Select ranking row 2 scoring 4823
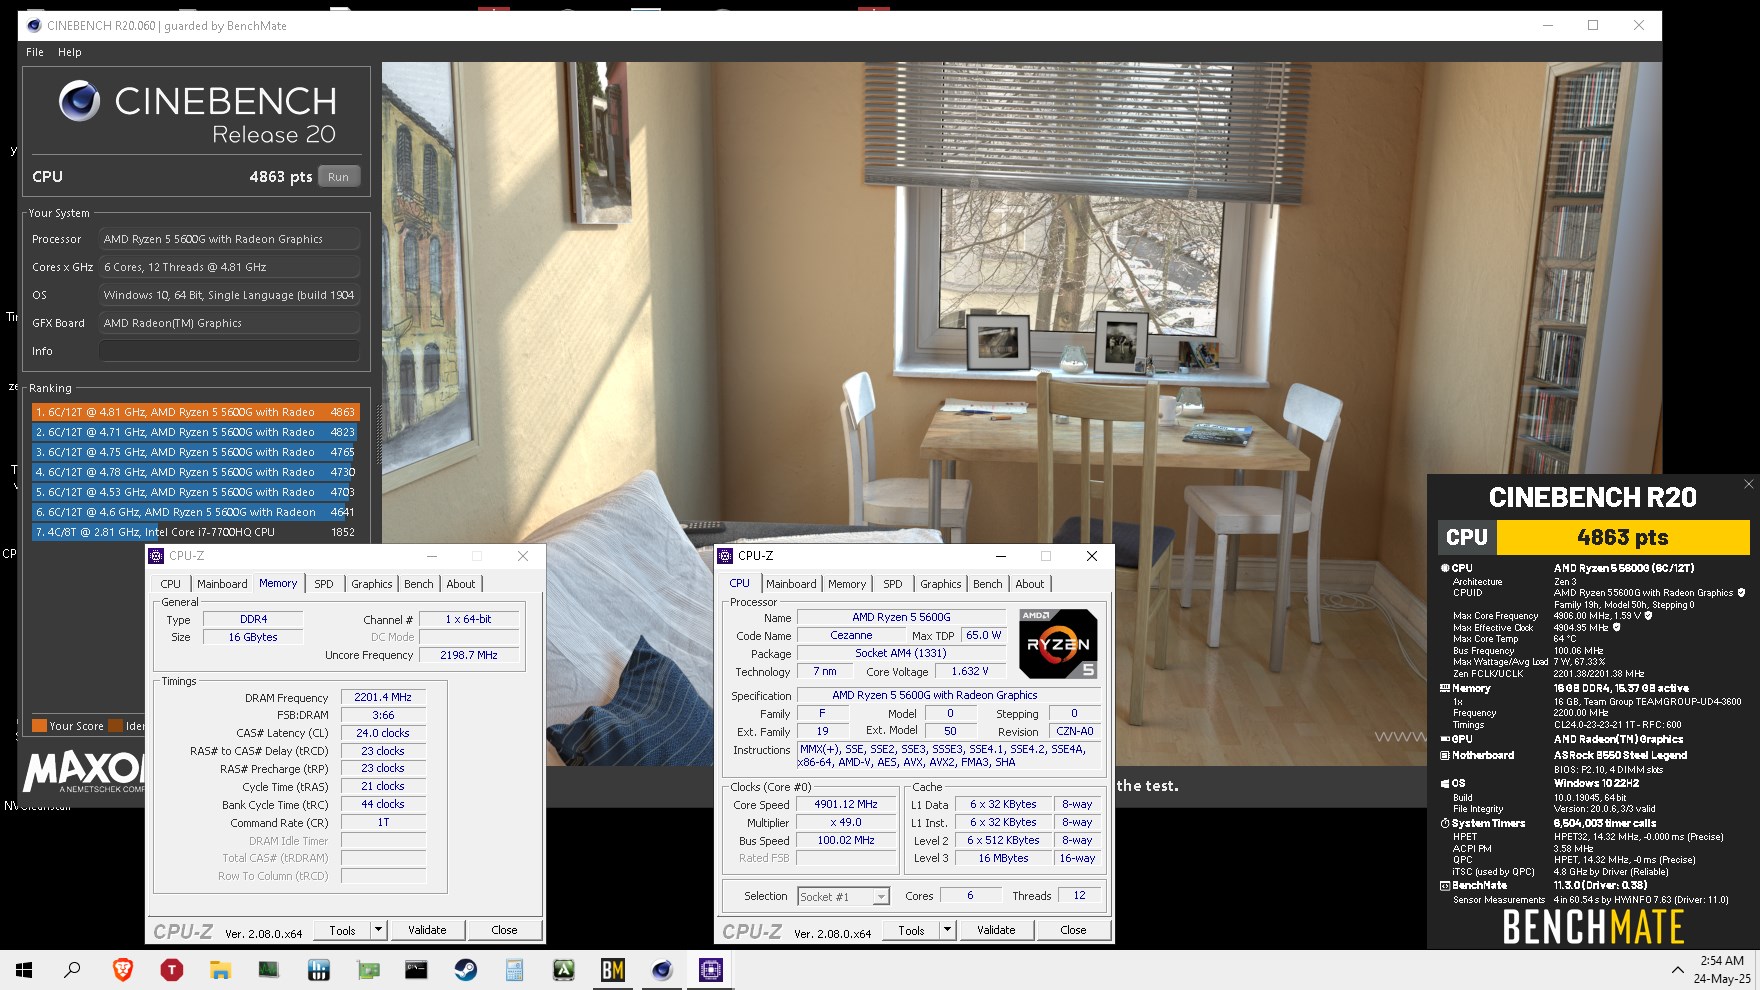This screenshot has width=1760, height=990. 195,432
